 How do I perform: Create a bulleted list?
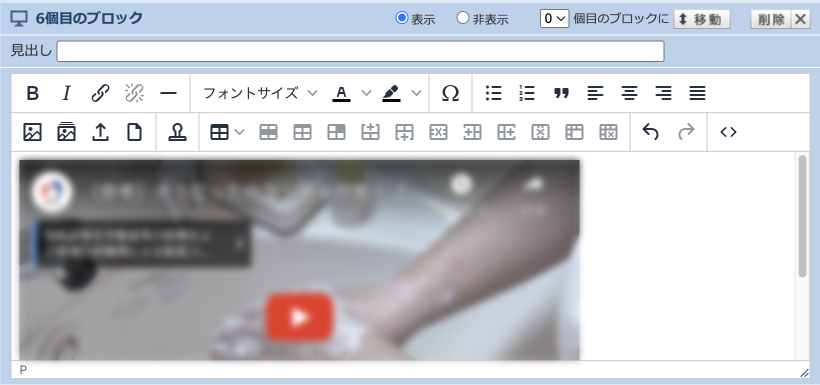(493, 94)
